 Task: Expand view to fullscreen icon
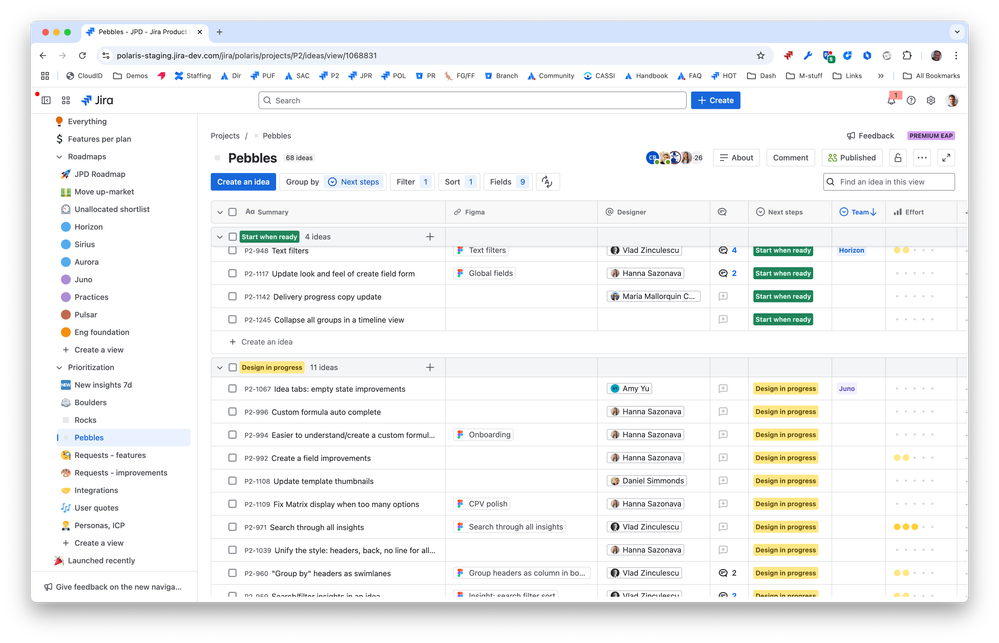click(947, 157)
